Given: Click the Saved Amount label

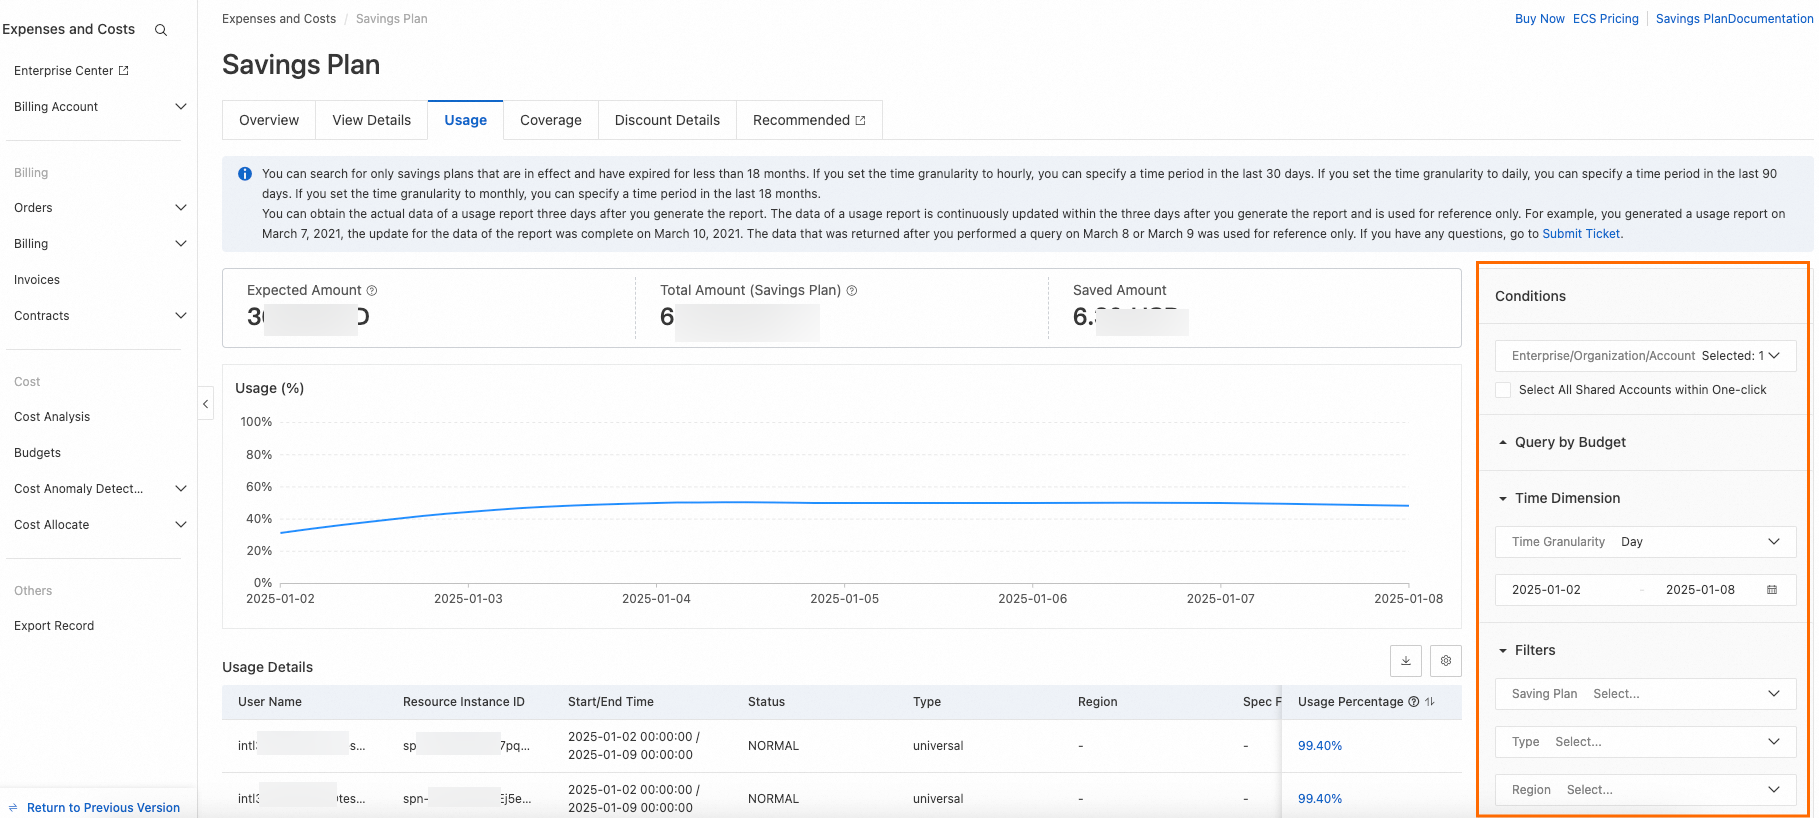Looking at the screenshot, I should tap(1120, 290).
